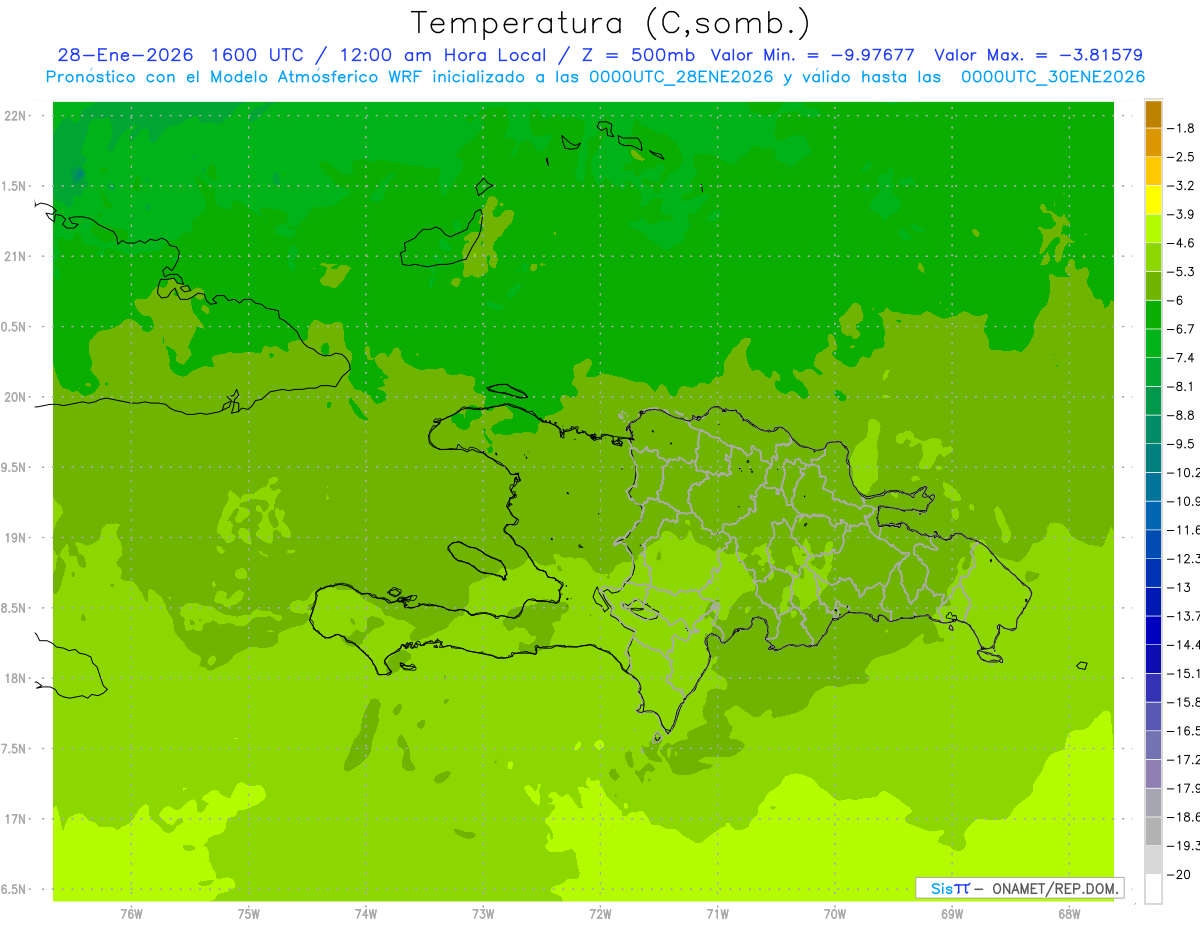Click the 22N latitude axis label
This screenshot has width=1200, height=927.
16,116
